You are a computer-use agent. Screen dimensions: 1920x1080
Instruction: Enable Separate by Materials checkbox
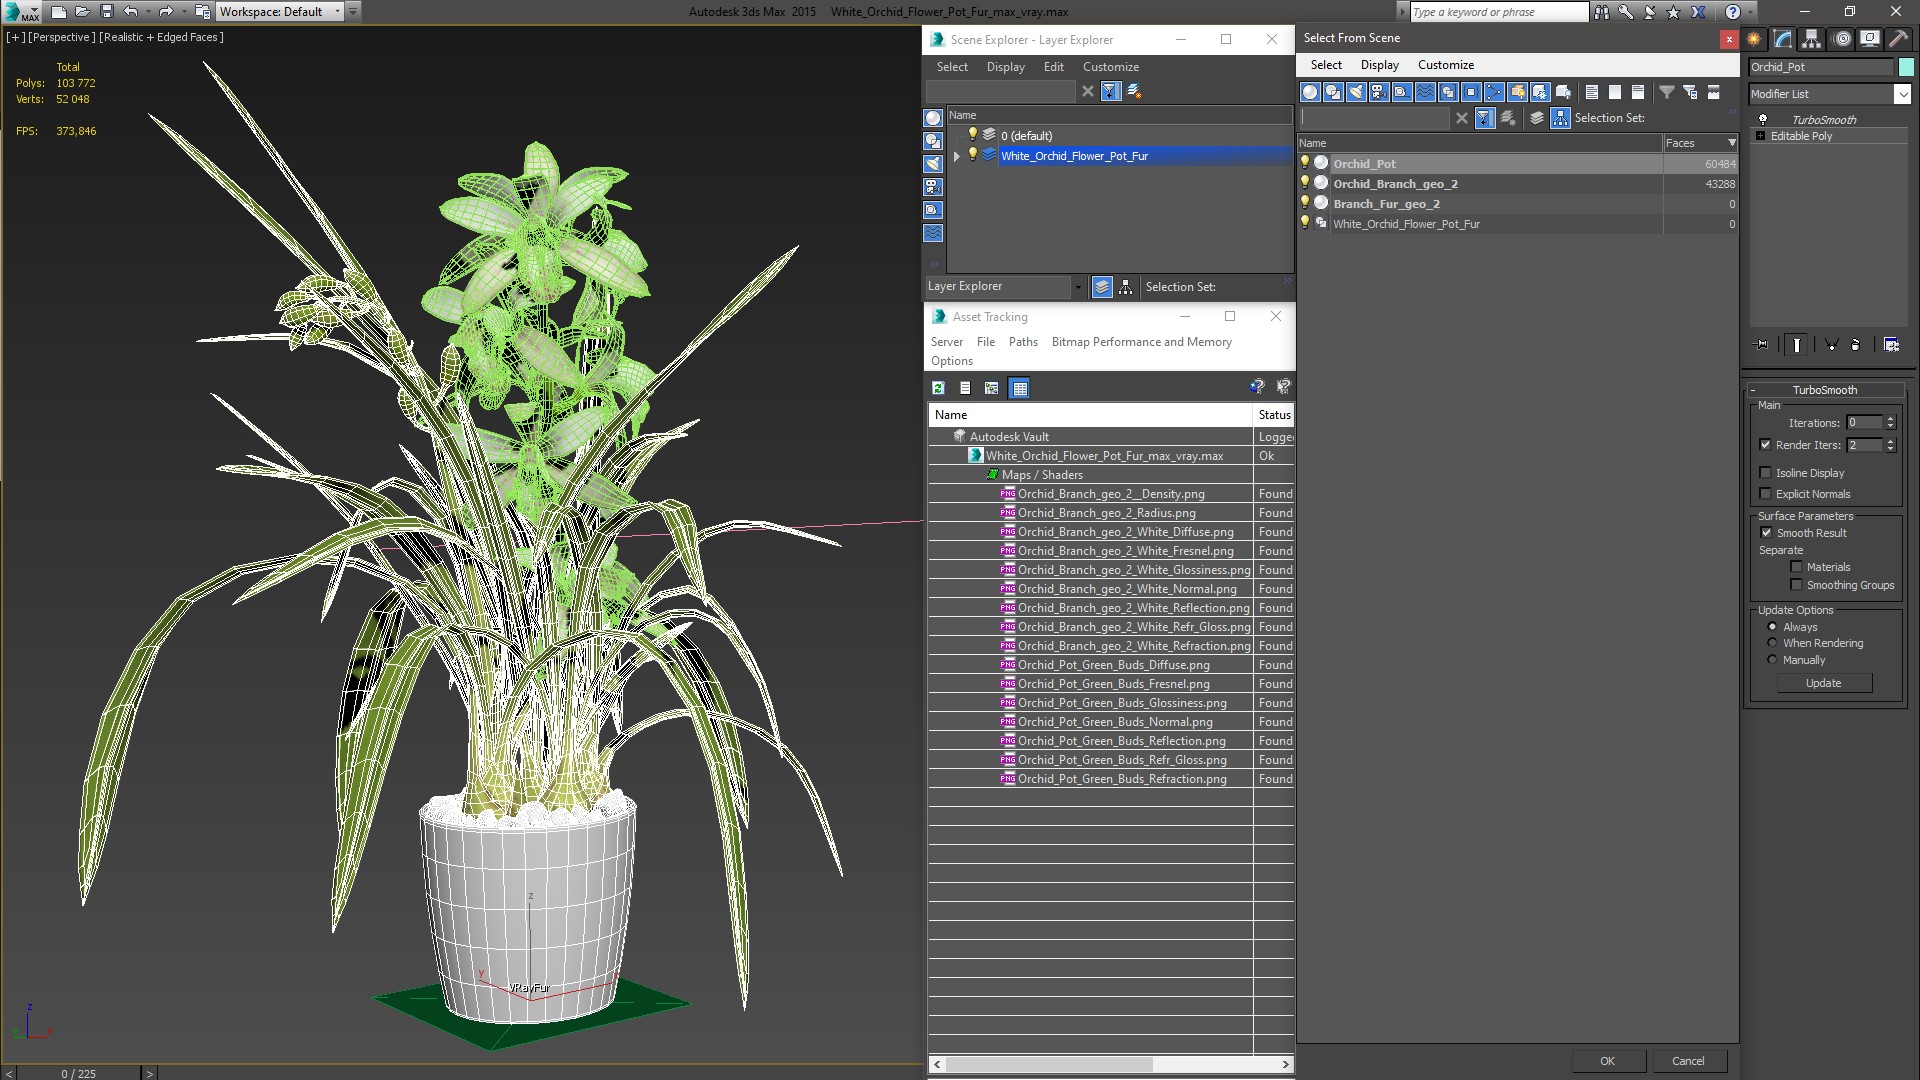[x=1796, y=567]
